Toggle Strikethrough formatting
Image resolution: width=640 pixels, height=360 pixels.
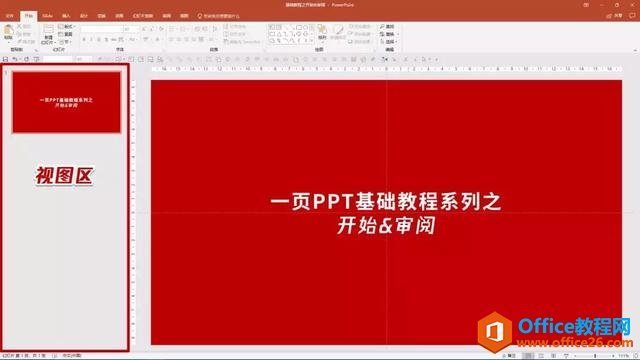pos(114,40)
